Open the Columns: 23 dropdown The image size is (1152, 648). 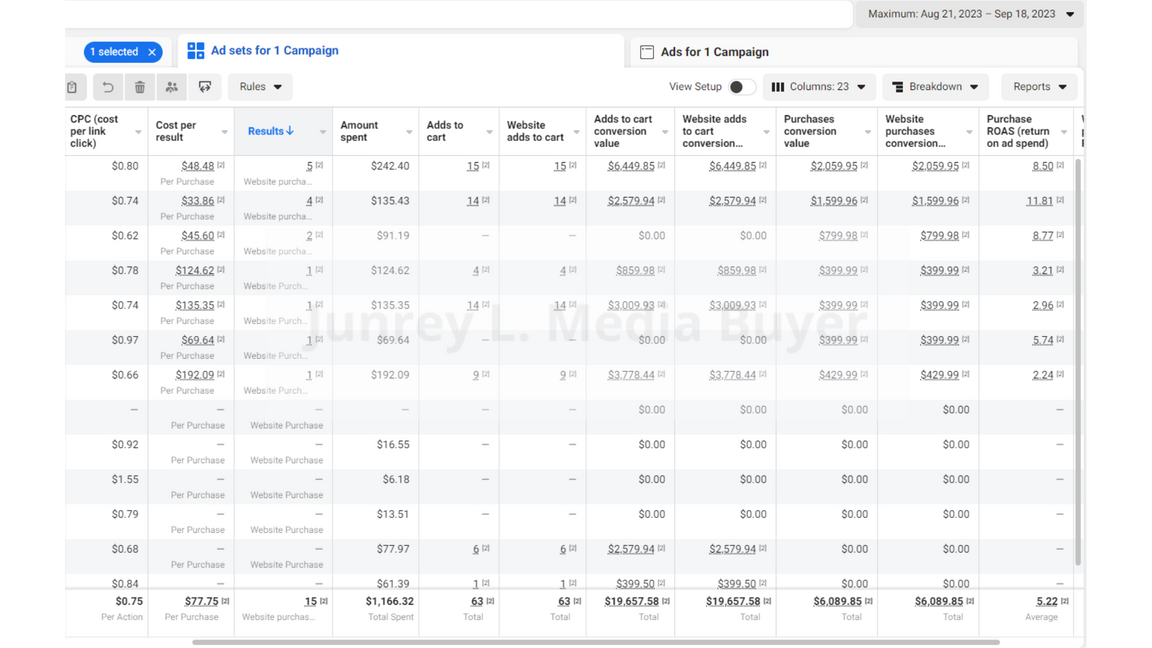pyautogui.click(x=819, y=87)
